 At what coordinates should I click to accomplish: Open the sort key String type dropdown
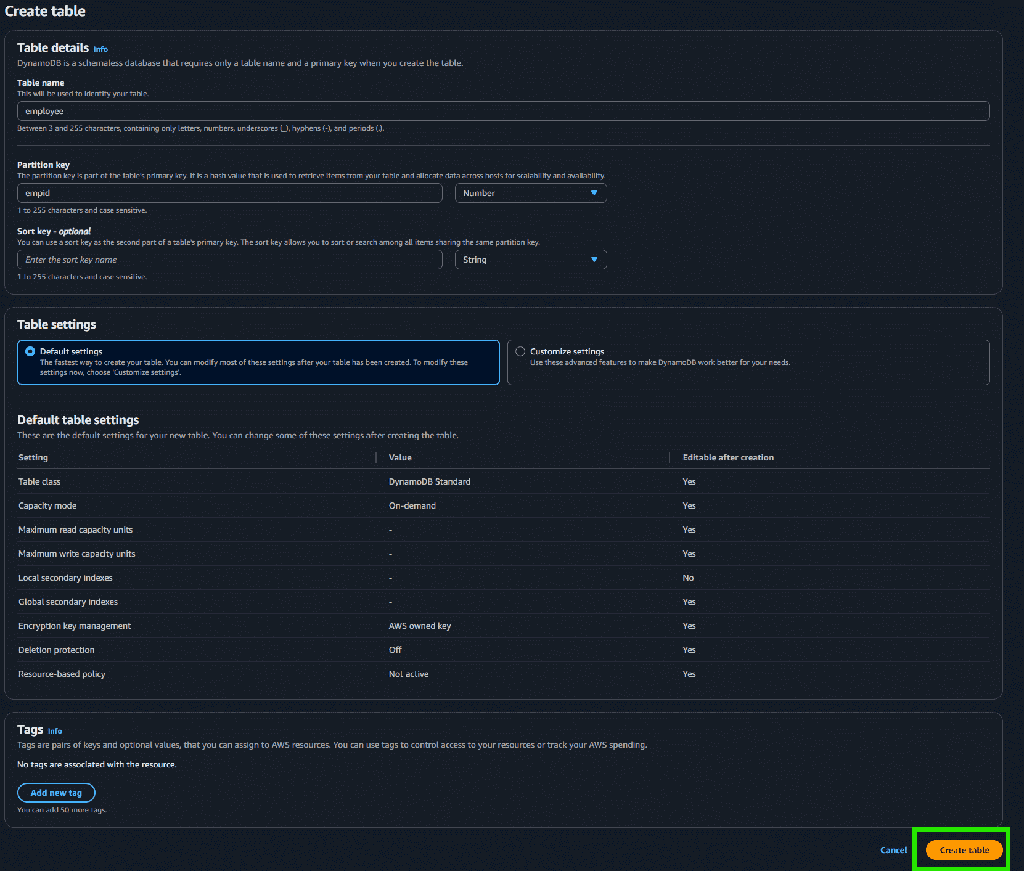coord(530,260)
